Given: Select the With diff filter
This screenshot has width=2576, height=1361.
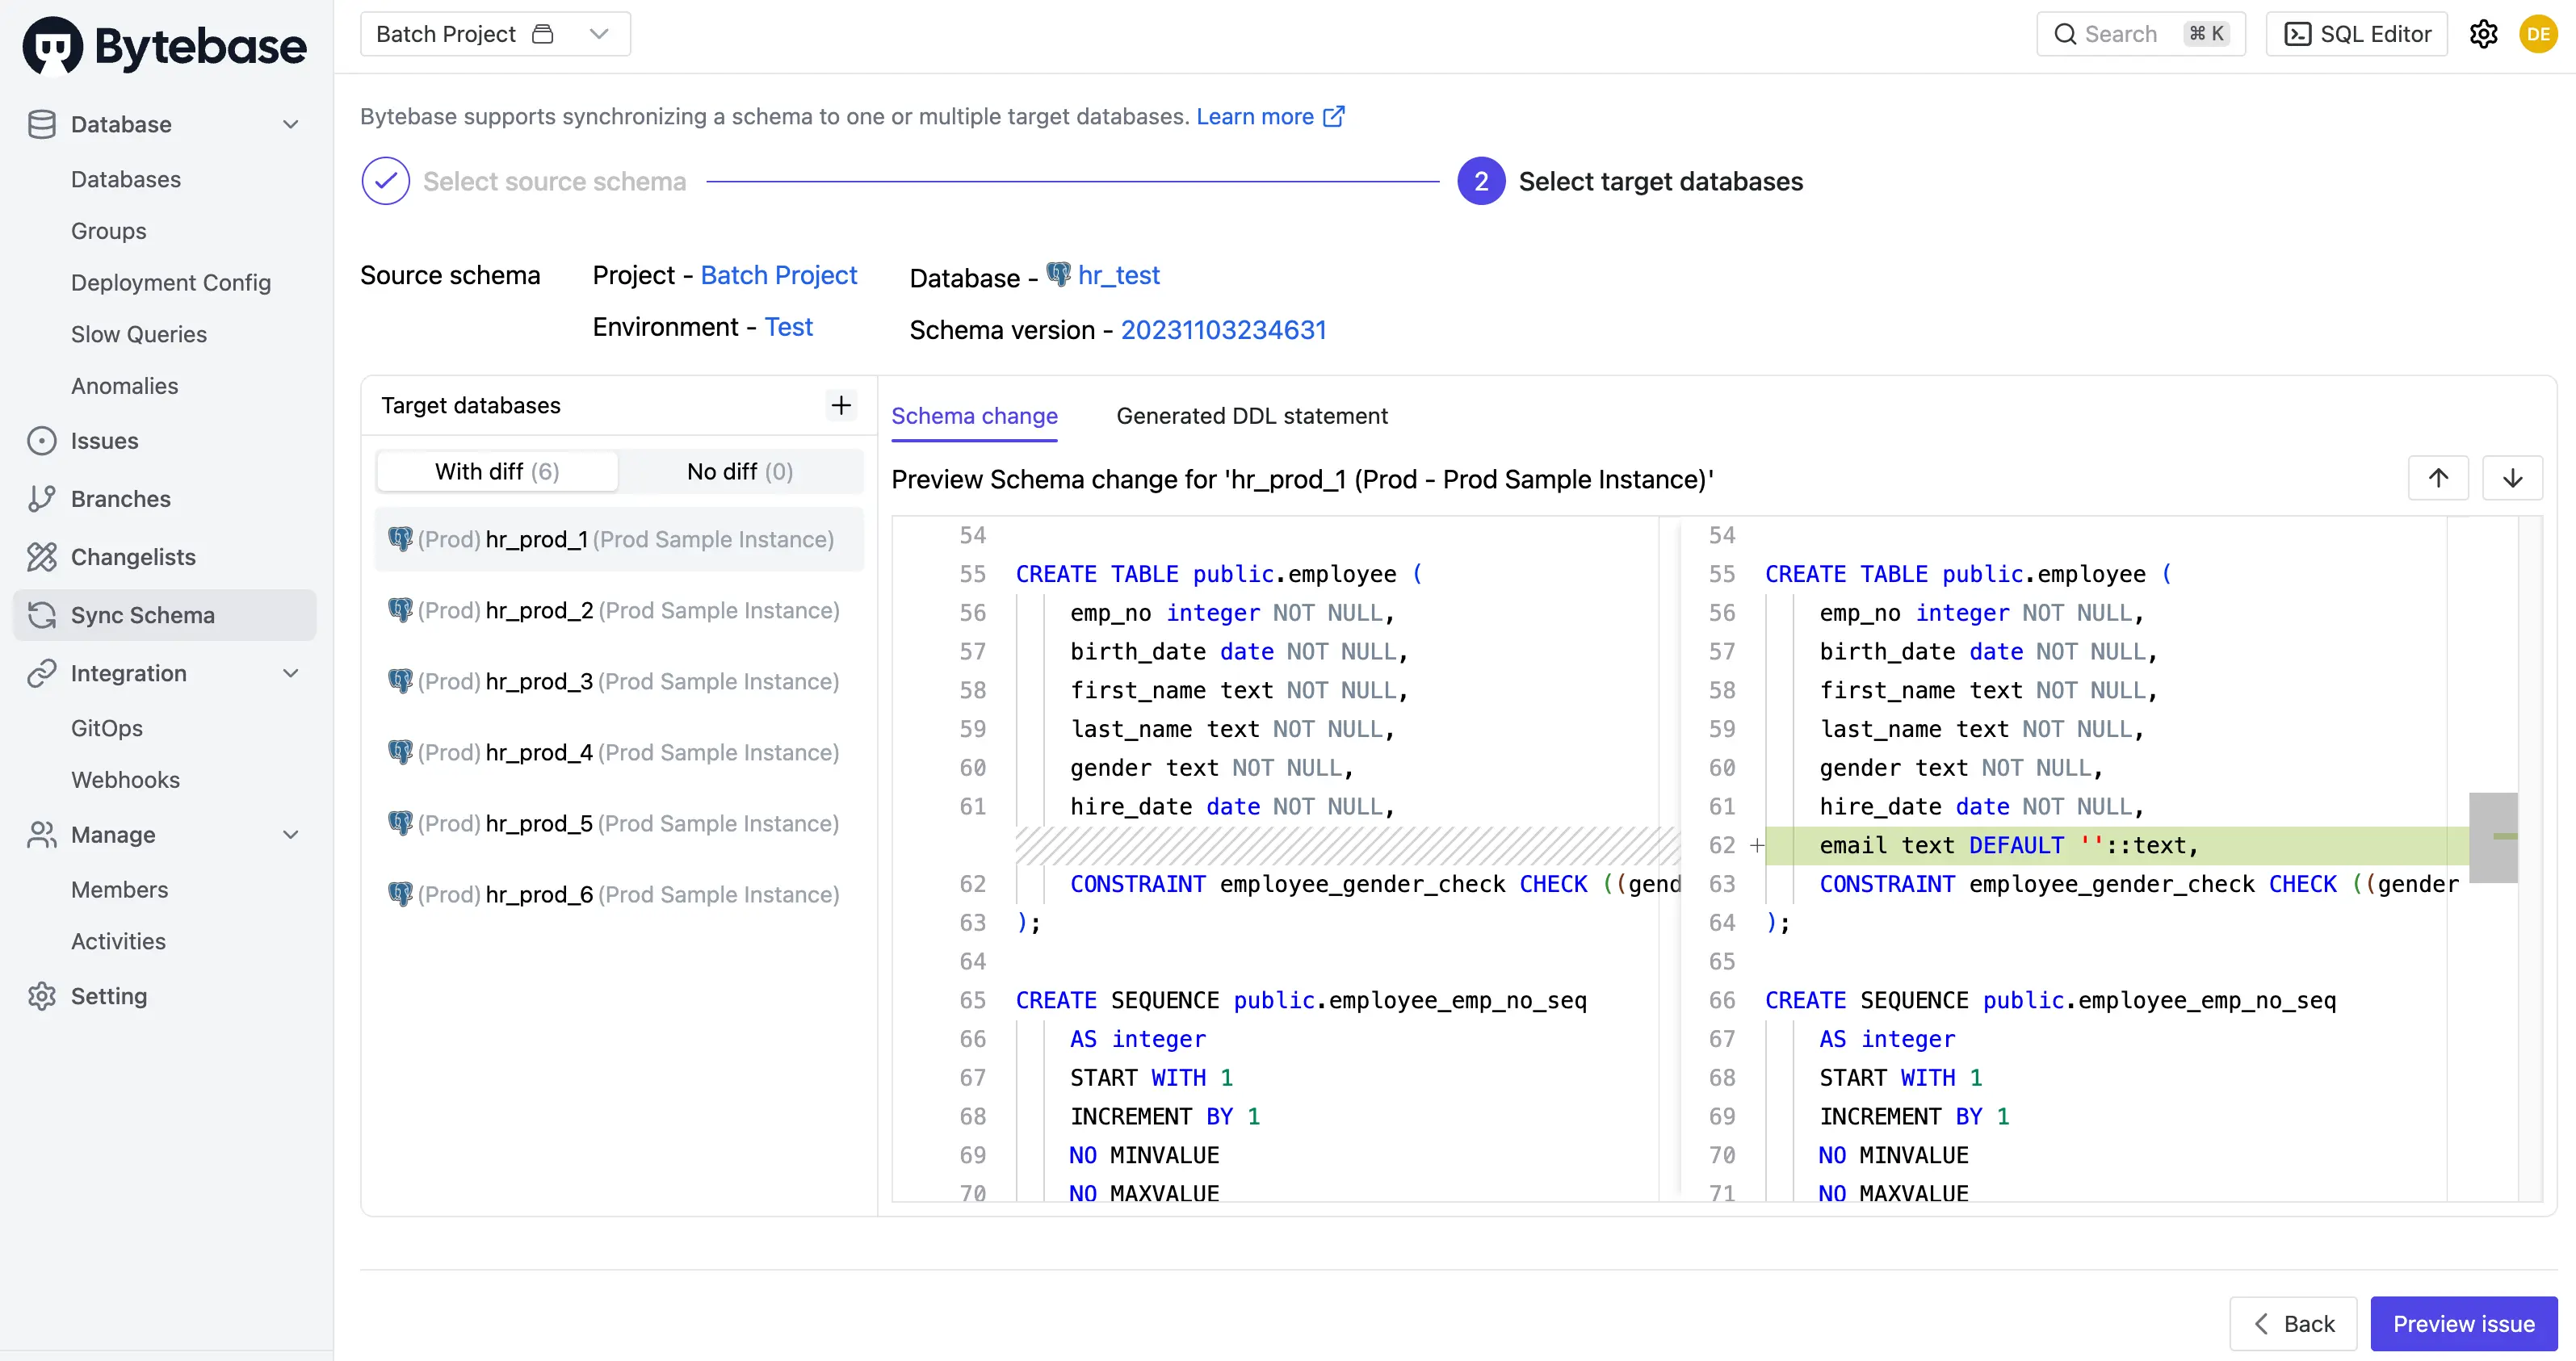Looking at the screenshot, I should pyautogui.click(x=497, y=471).
